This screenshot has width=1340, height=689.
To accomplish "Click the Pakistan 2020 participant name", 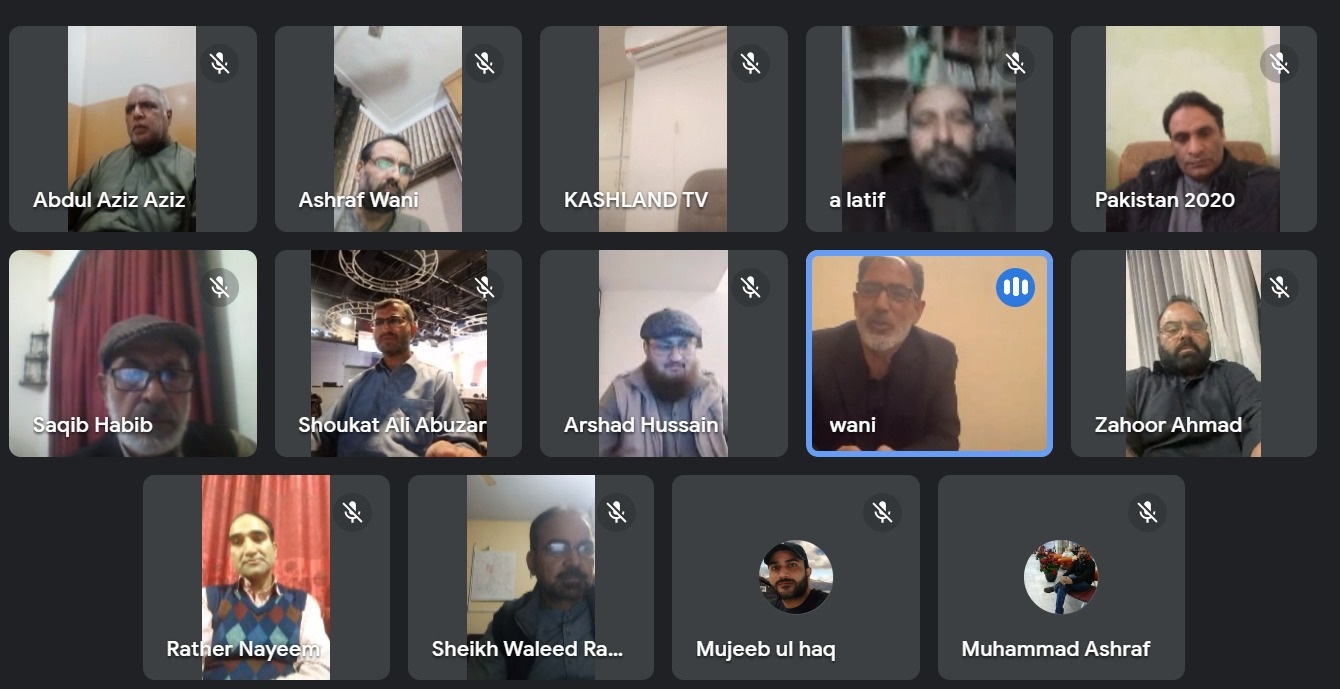I will pos(1165,200).
